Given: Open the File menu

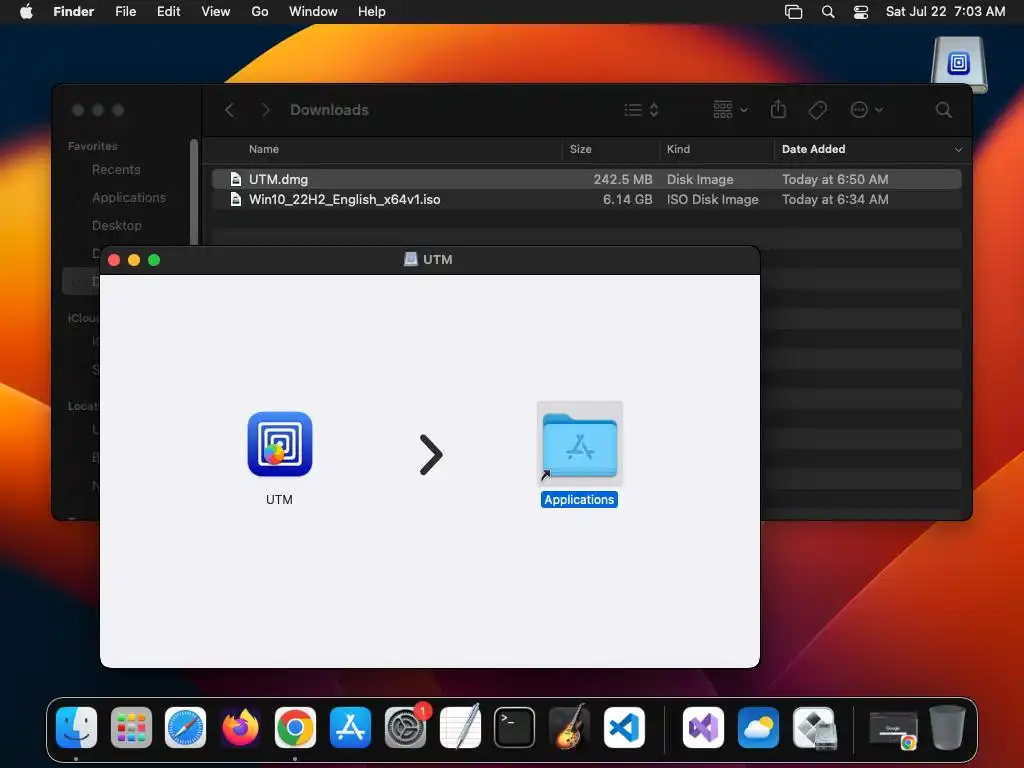Looking at the screenshot, I should pyautogui.click(x=125, y=11).
